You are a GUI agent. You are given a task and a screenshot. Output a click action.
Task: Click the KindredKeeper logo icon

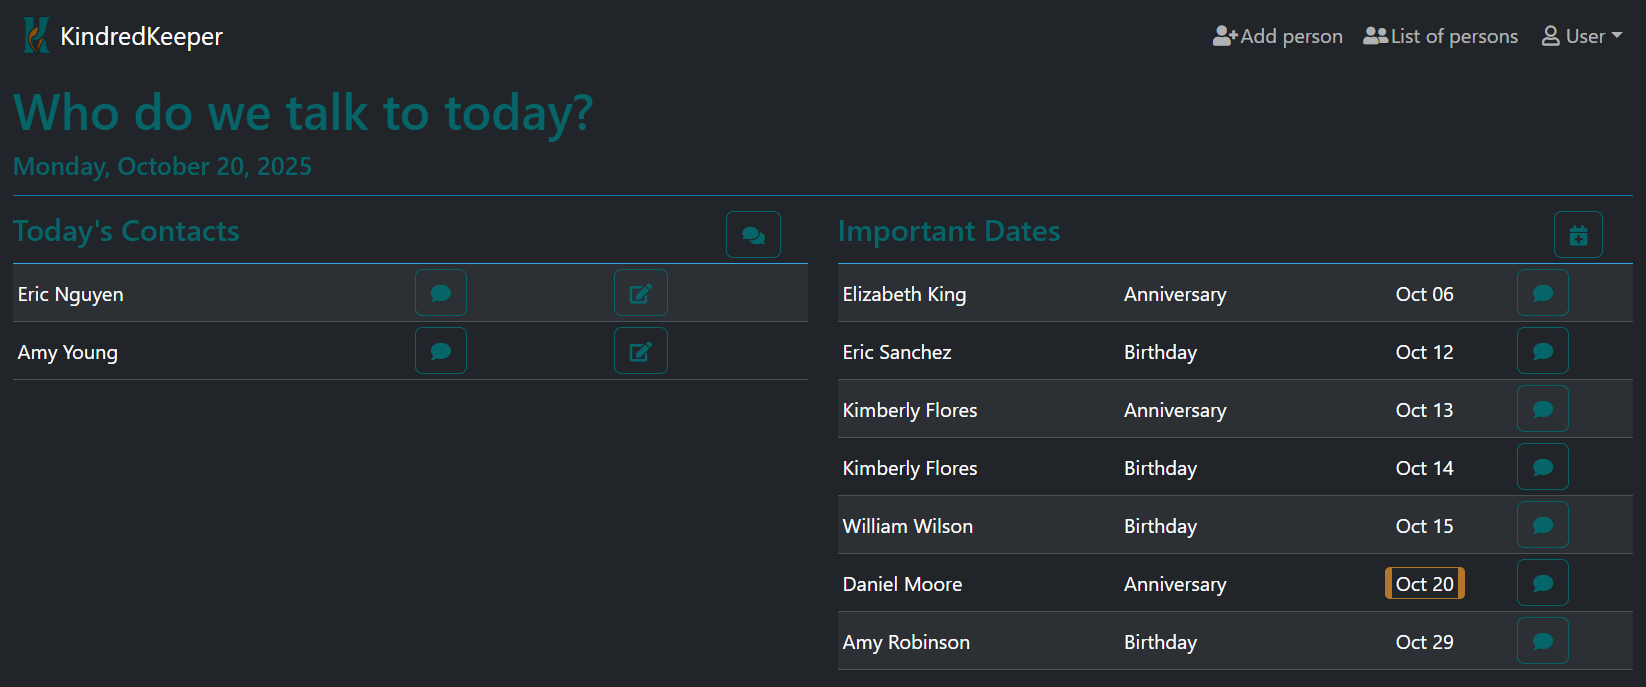click(36, 36)
